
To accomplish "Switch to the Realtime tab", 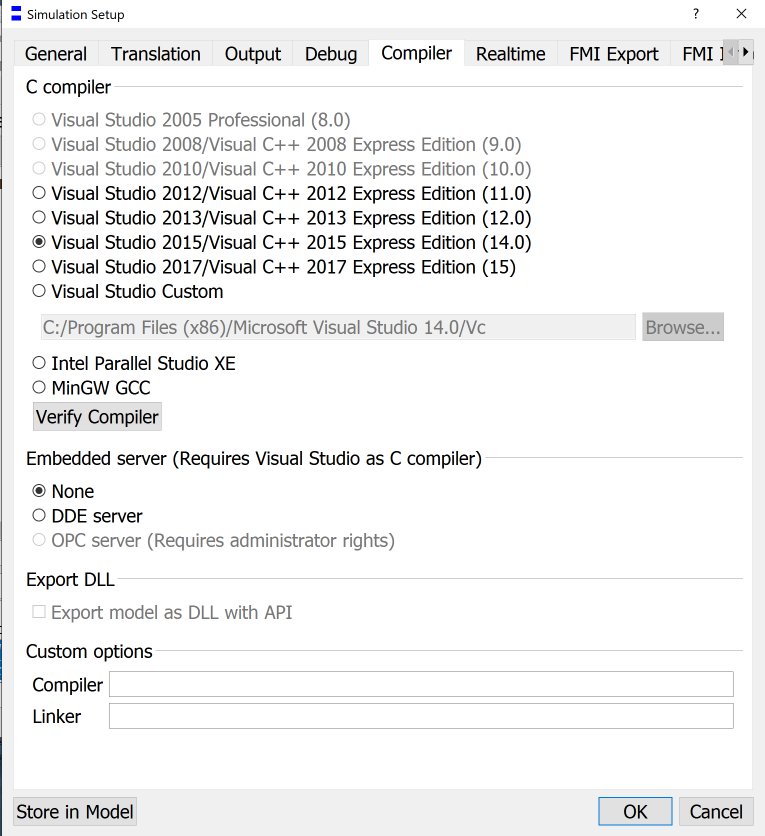I will click(x=511, y=54).
